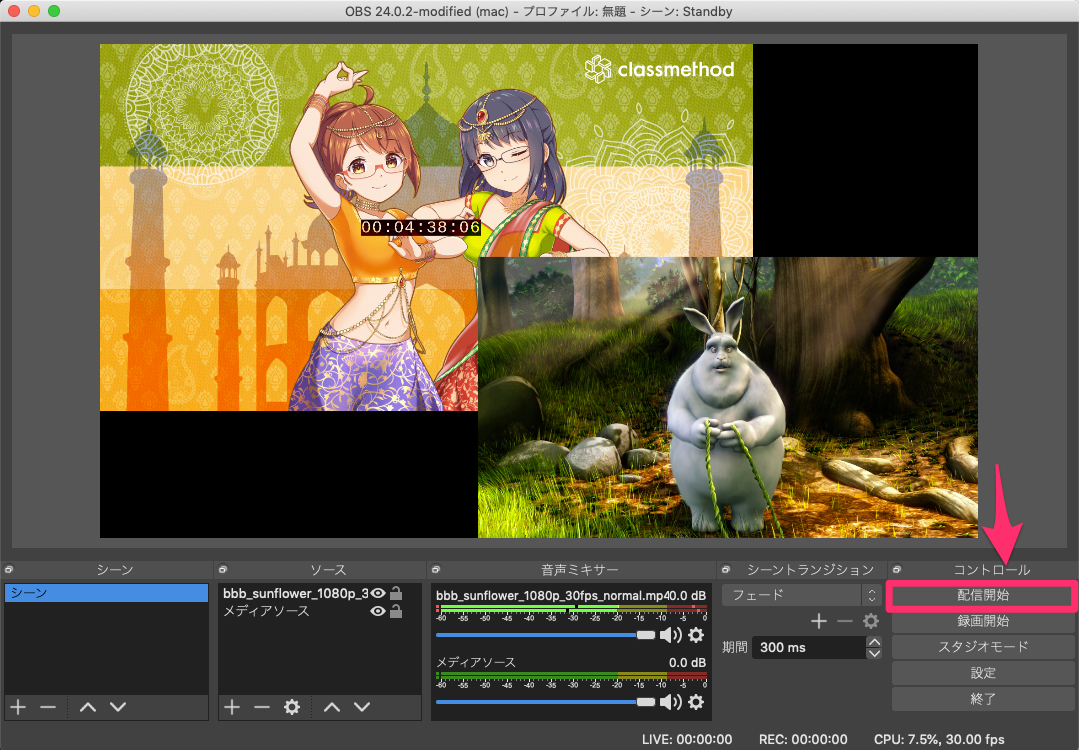
Task: Click the LIVE: 00:00:00 status text
Action: pyautogui.click(x=687, y=739)
